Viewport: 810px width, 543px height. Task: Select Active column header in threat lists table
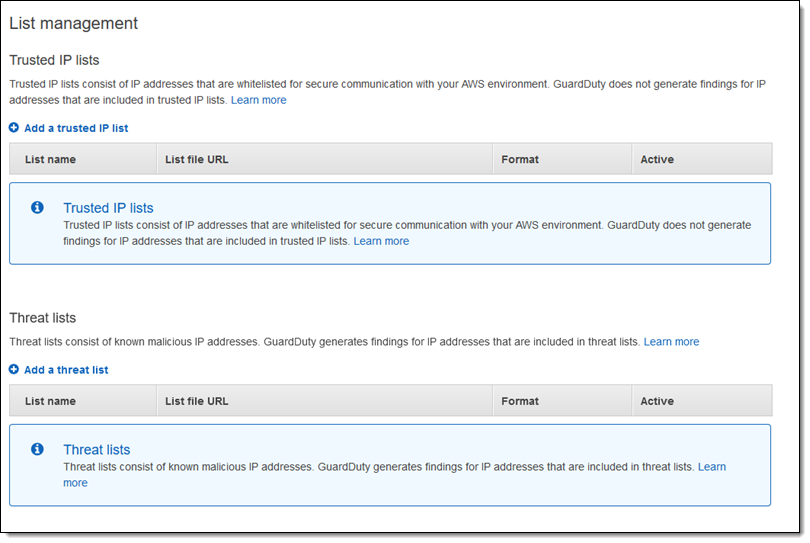[x=657, y=401]
